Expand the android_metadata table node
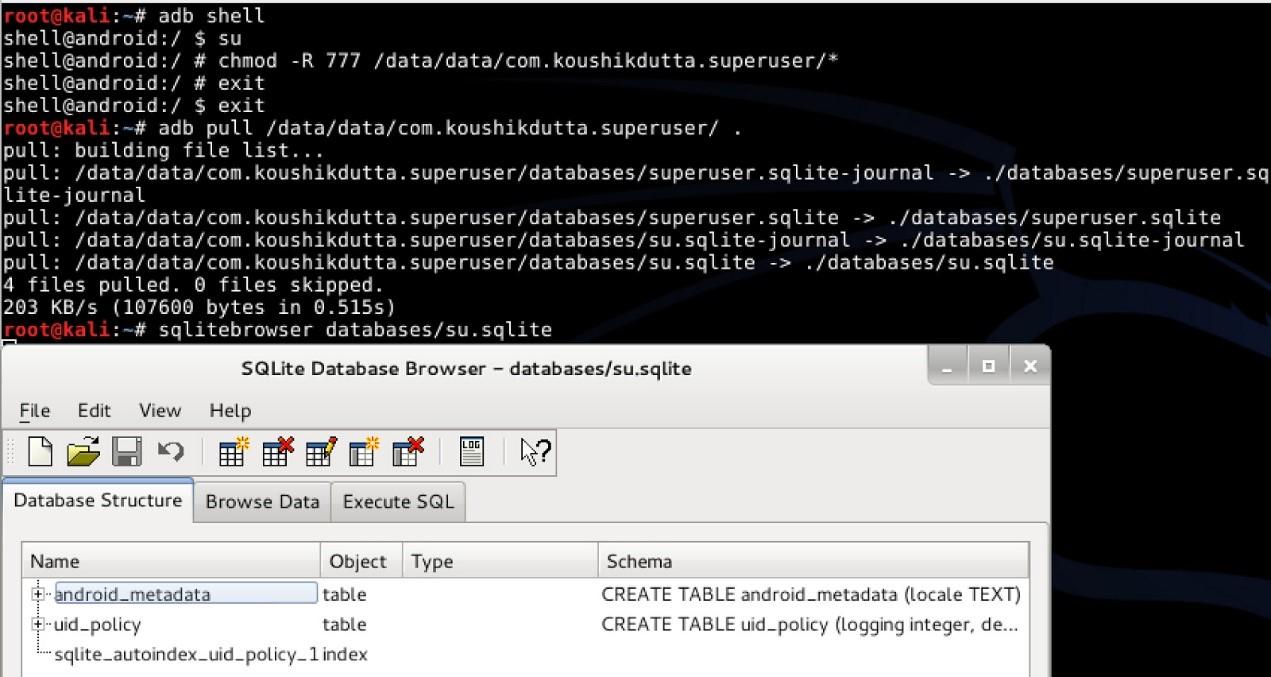The width and height of the screenshot is (1271, 677). point(39,594)
